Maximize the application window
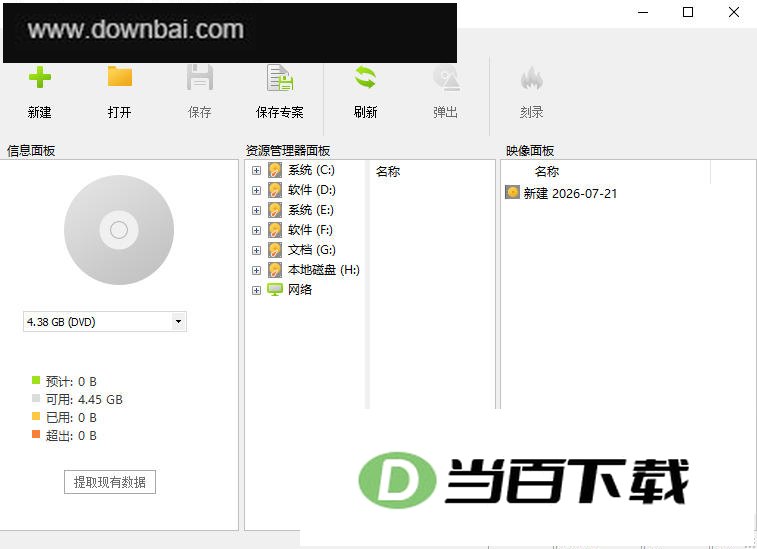 (688, 12)
